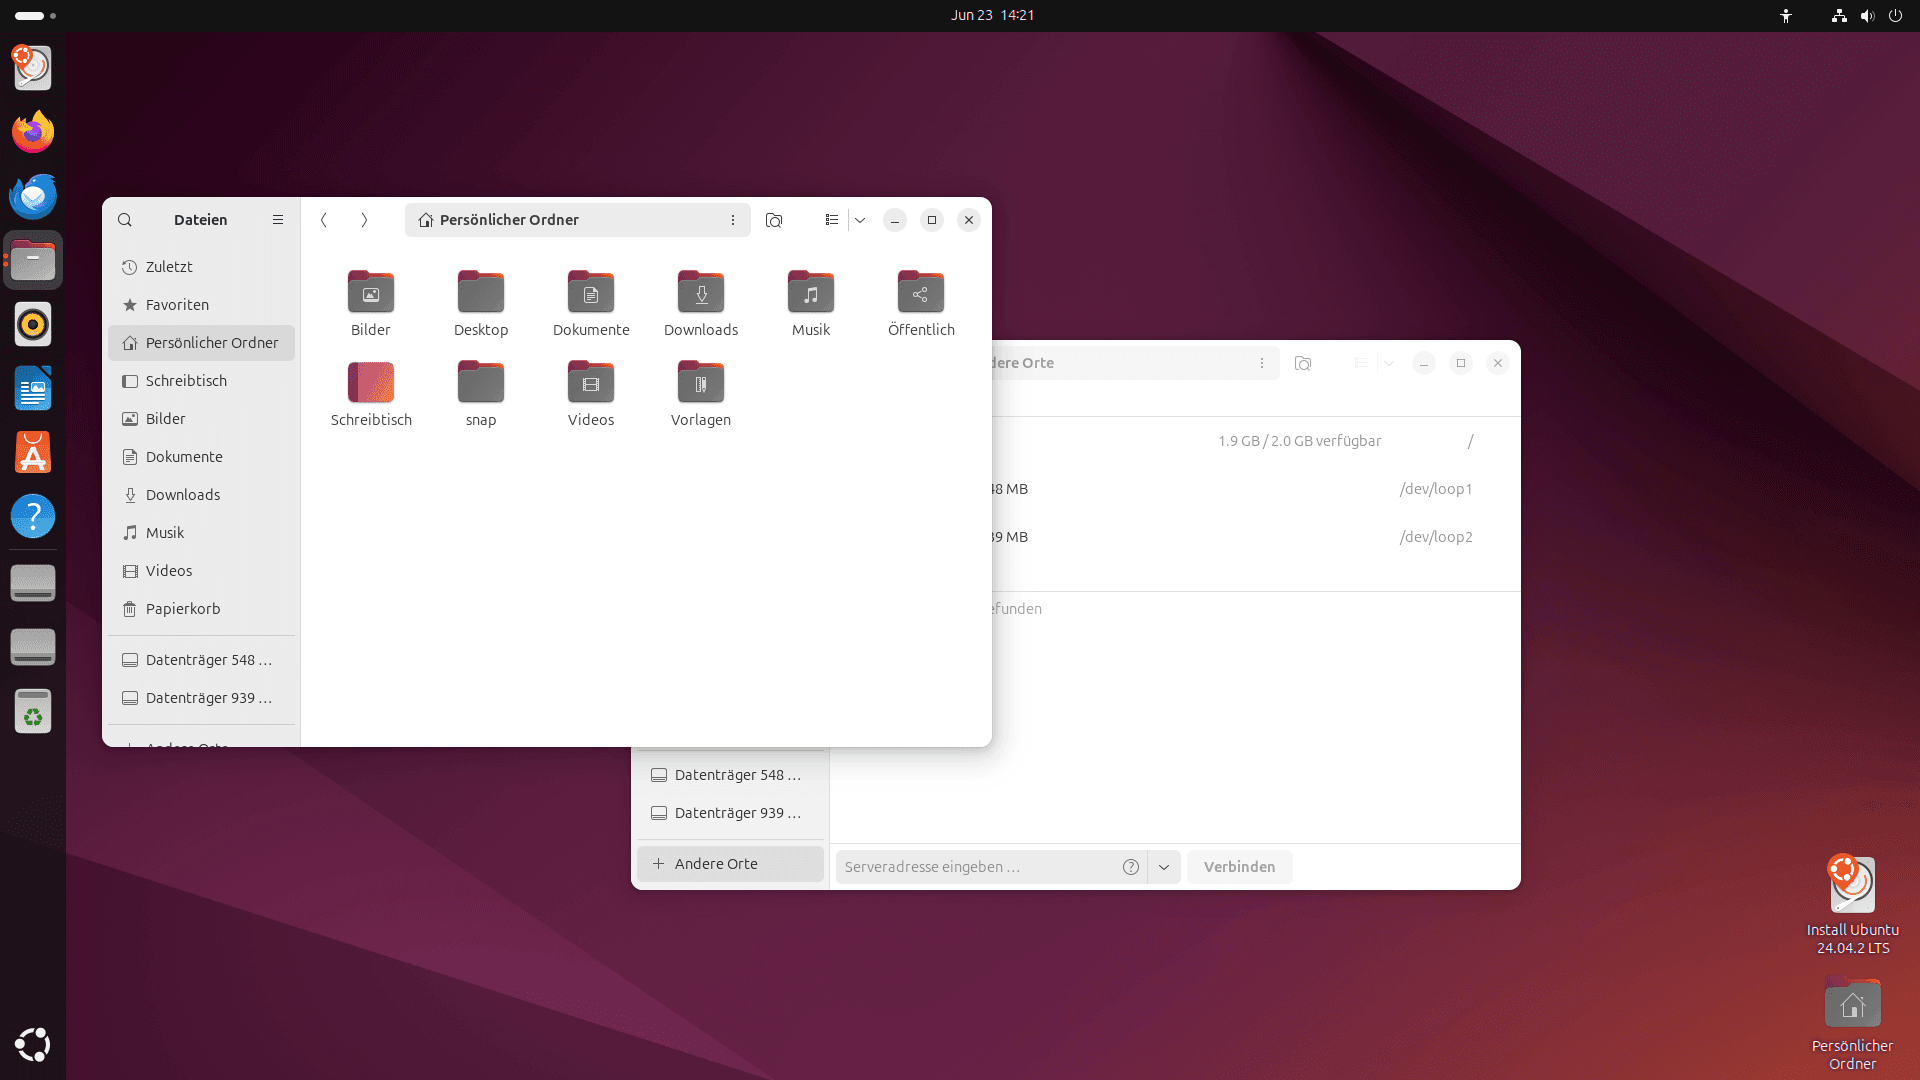Open Help from the dock
Image resolution: width=1920 pixels, height=1080 pixels.
pos(33,516)
